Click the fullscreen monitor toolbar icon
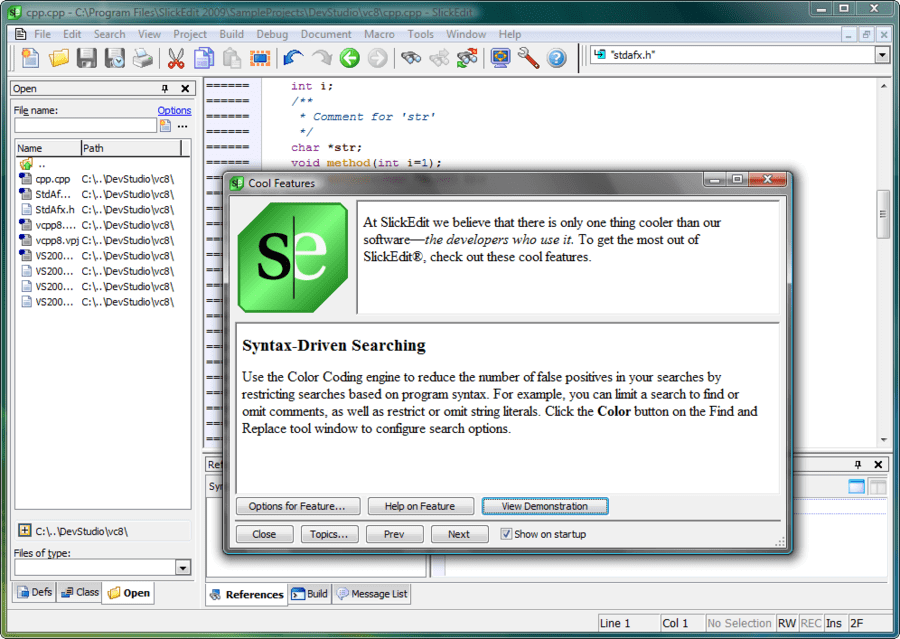Image resolution: width=900 pixels, height=639 pixels. pos(501,58)
